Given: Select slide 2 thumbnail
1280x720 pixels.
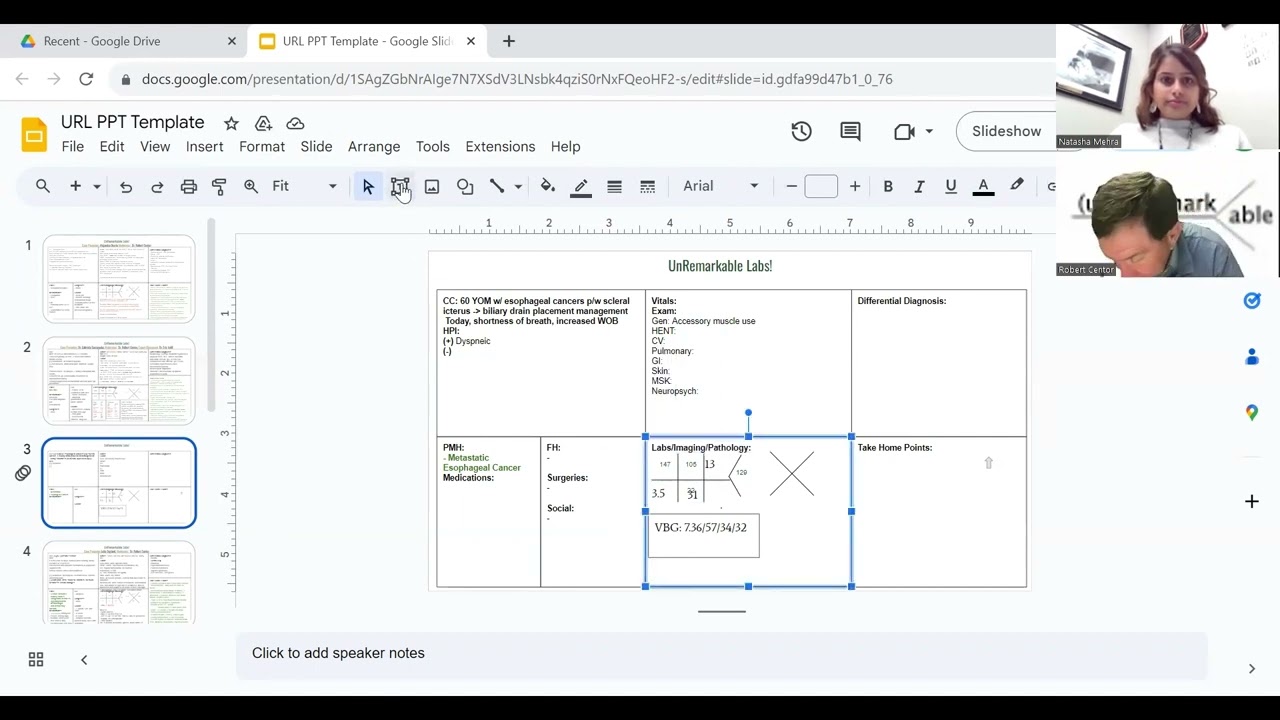Looking at the screenshot, I should click(x=119, y=381).
